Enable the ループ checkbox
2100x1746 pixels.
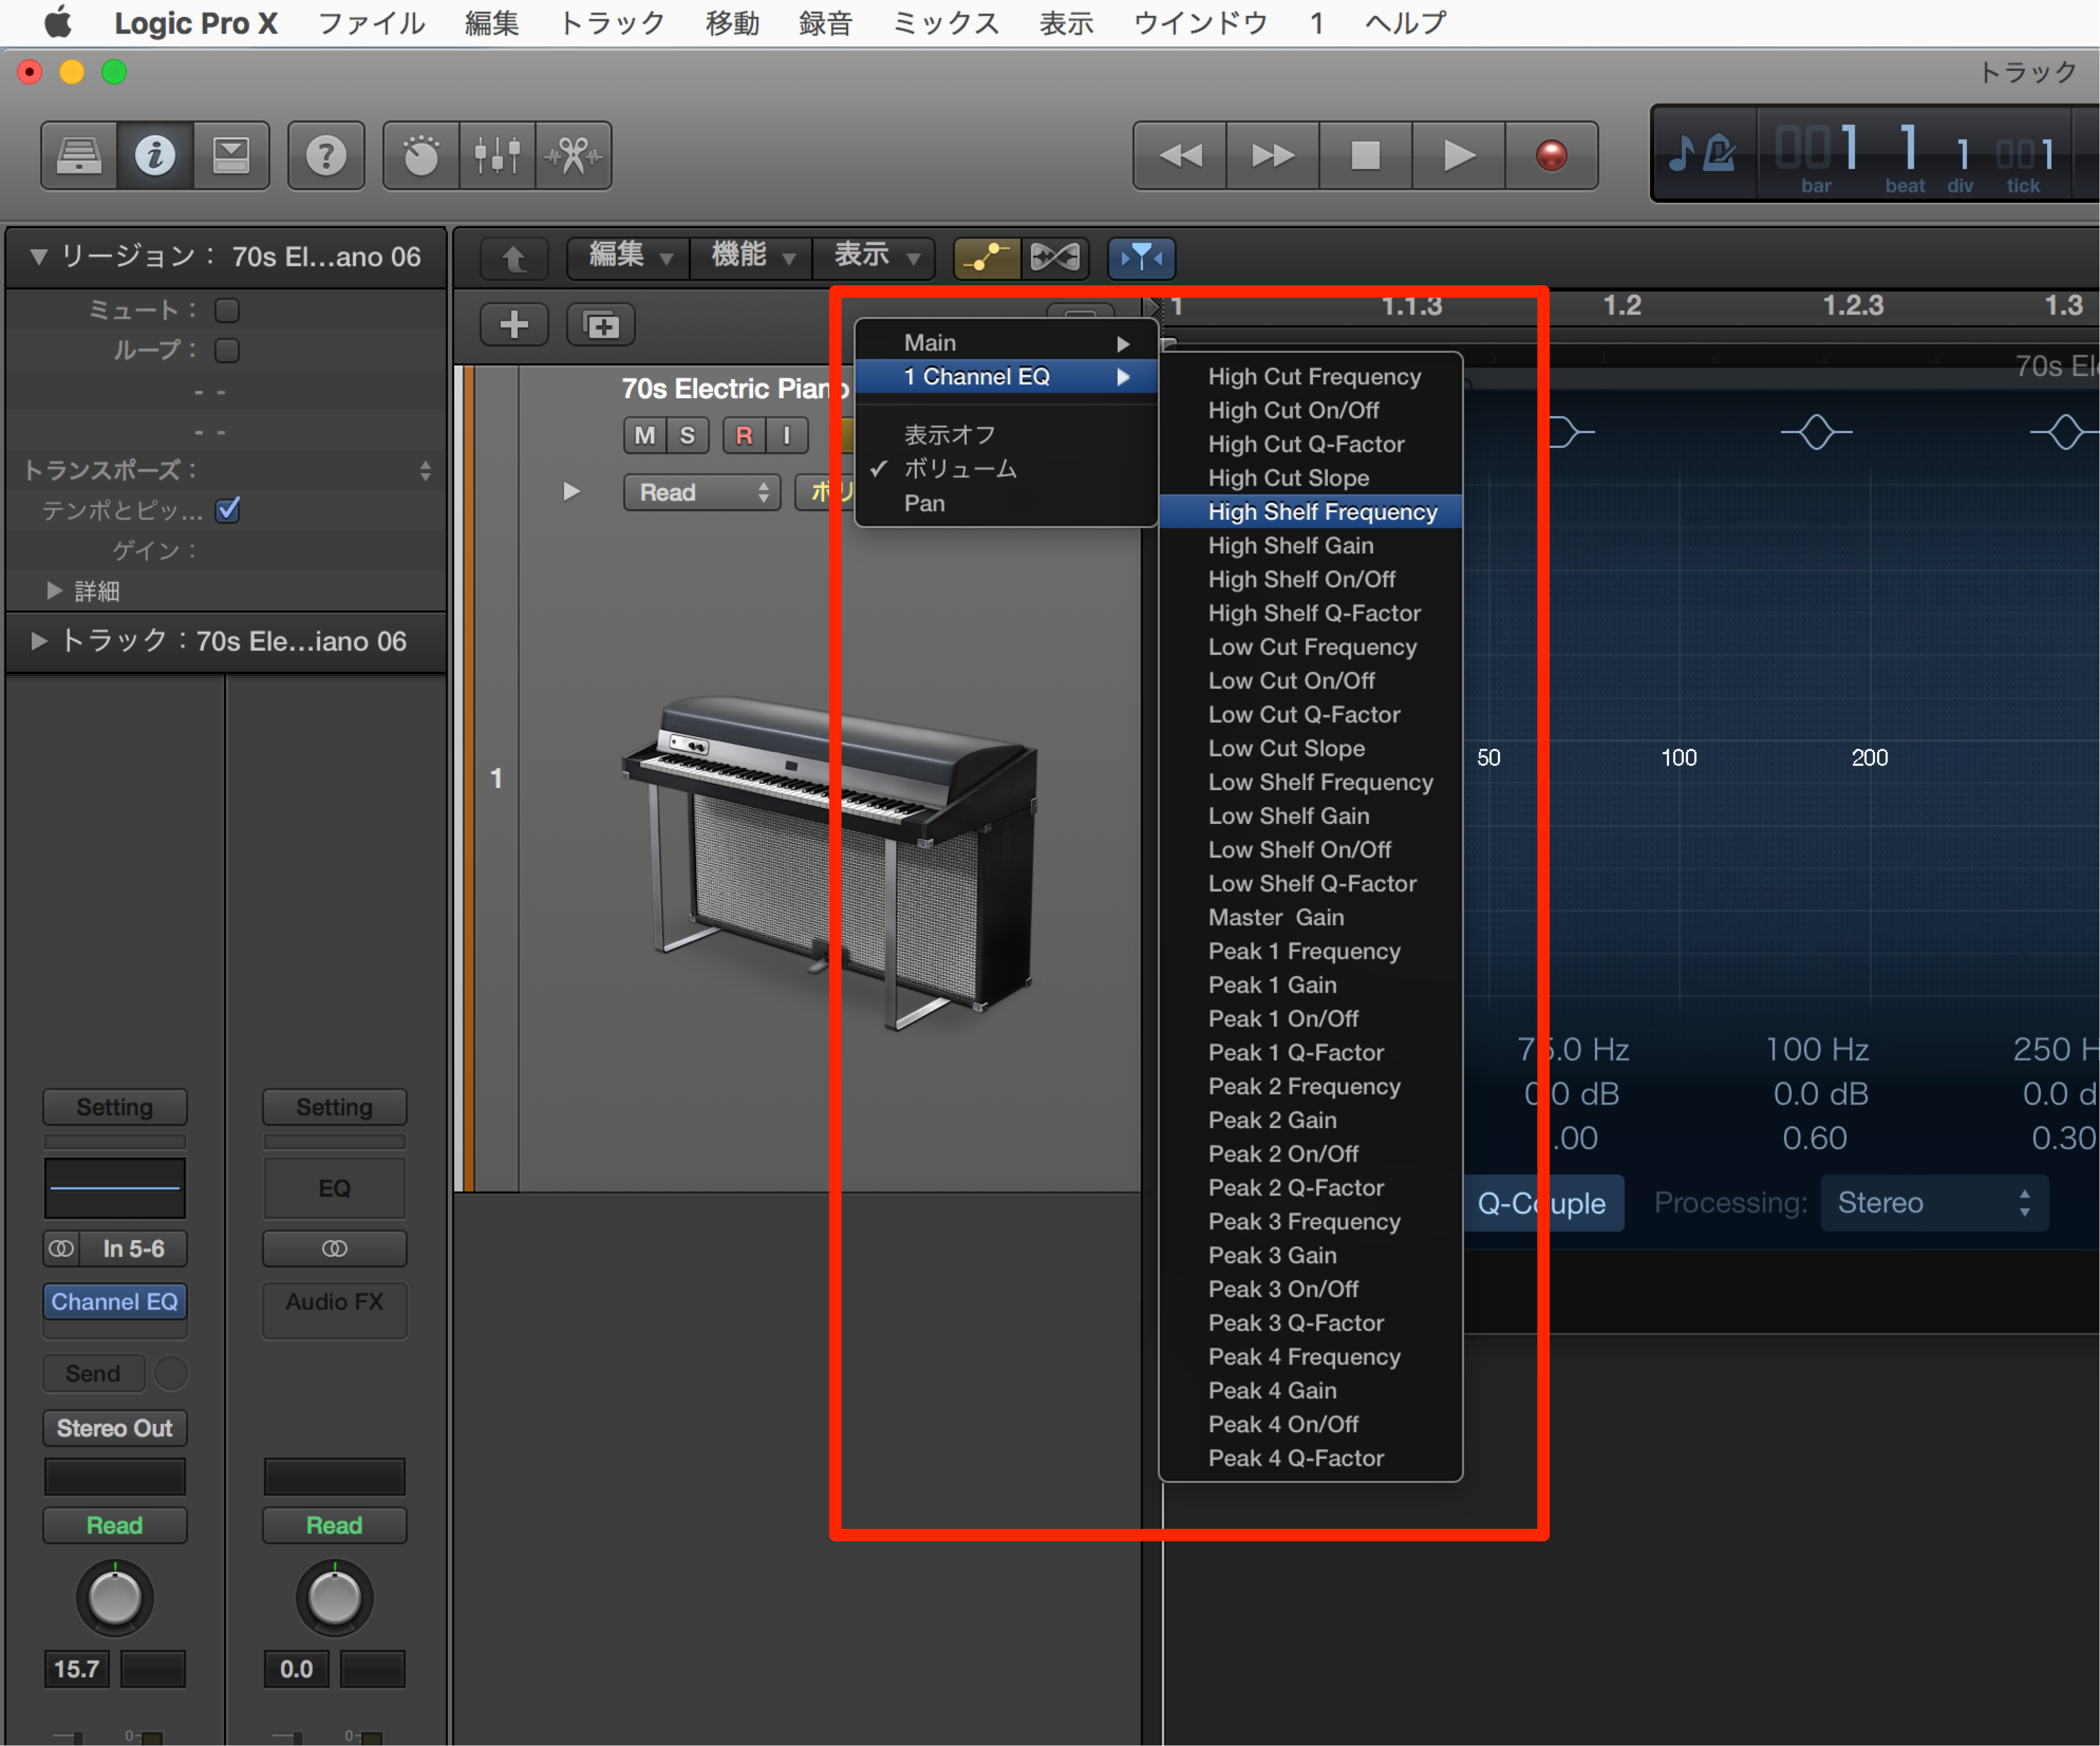tap(227, 350)
